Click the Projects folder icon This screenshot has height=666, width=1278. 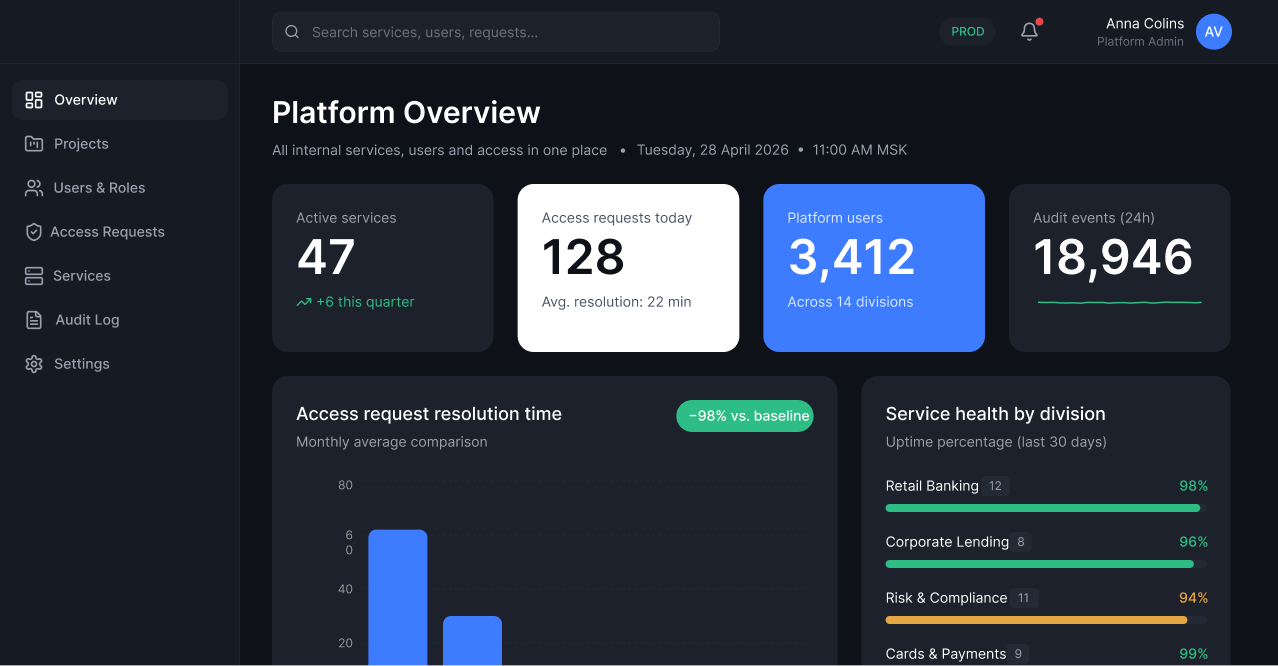[x=34, y=144]
